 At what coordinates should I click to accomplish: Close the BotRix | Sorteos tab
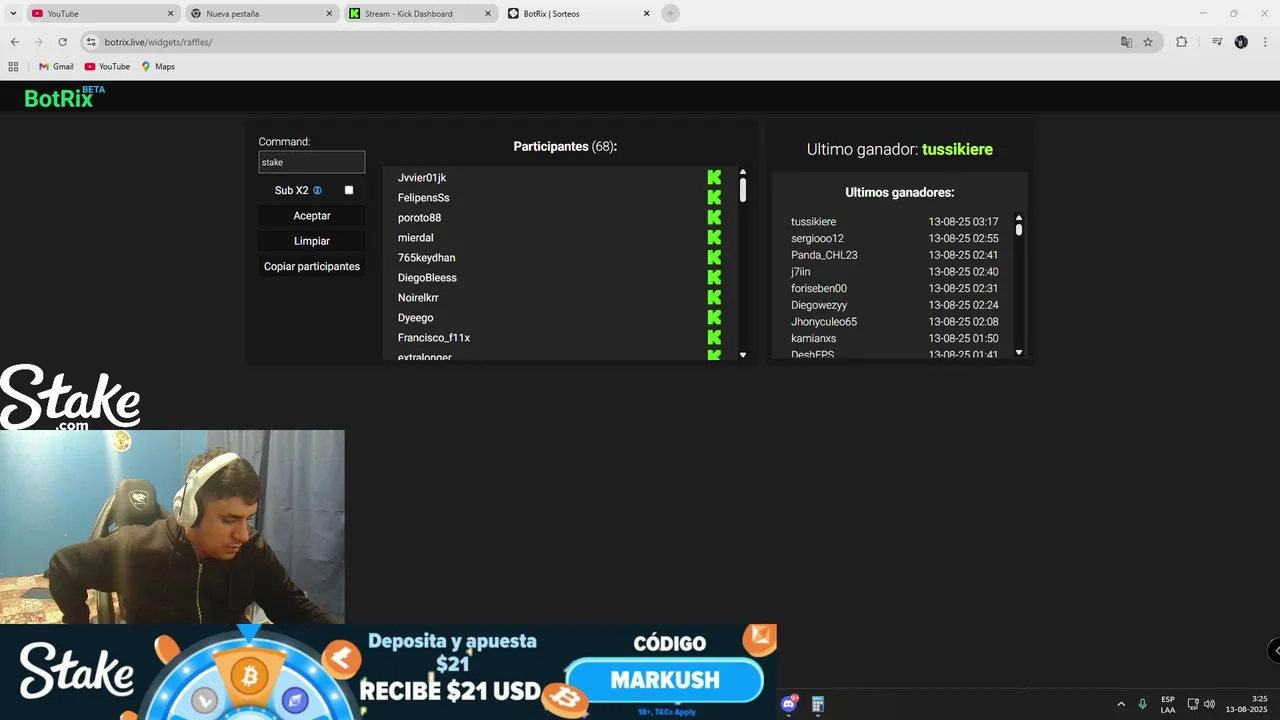pos(646,14)
